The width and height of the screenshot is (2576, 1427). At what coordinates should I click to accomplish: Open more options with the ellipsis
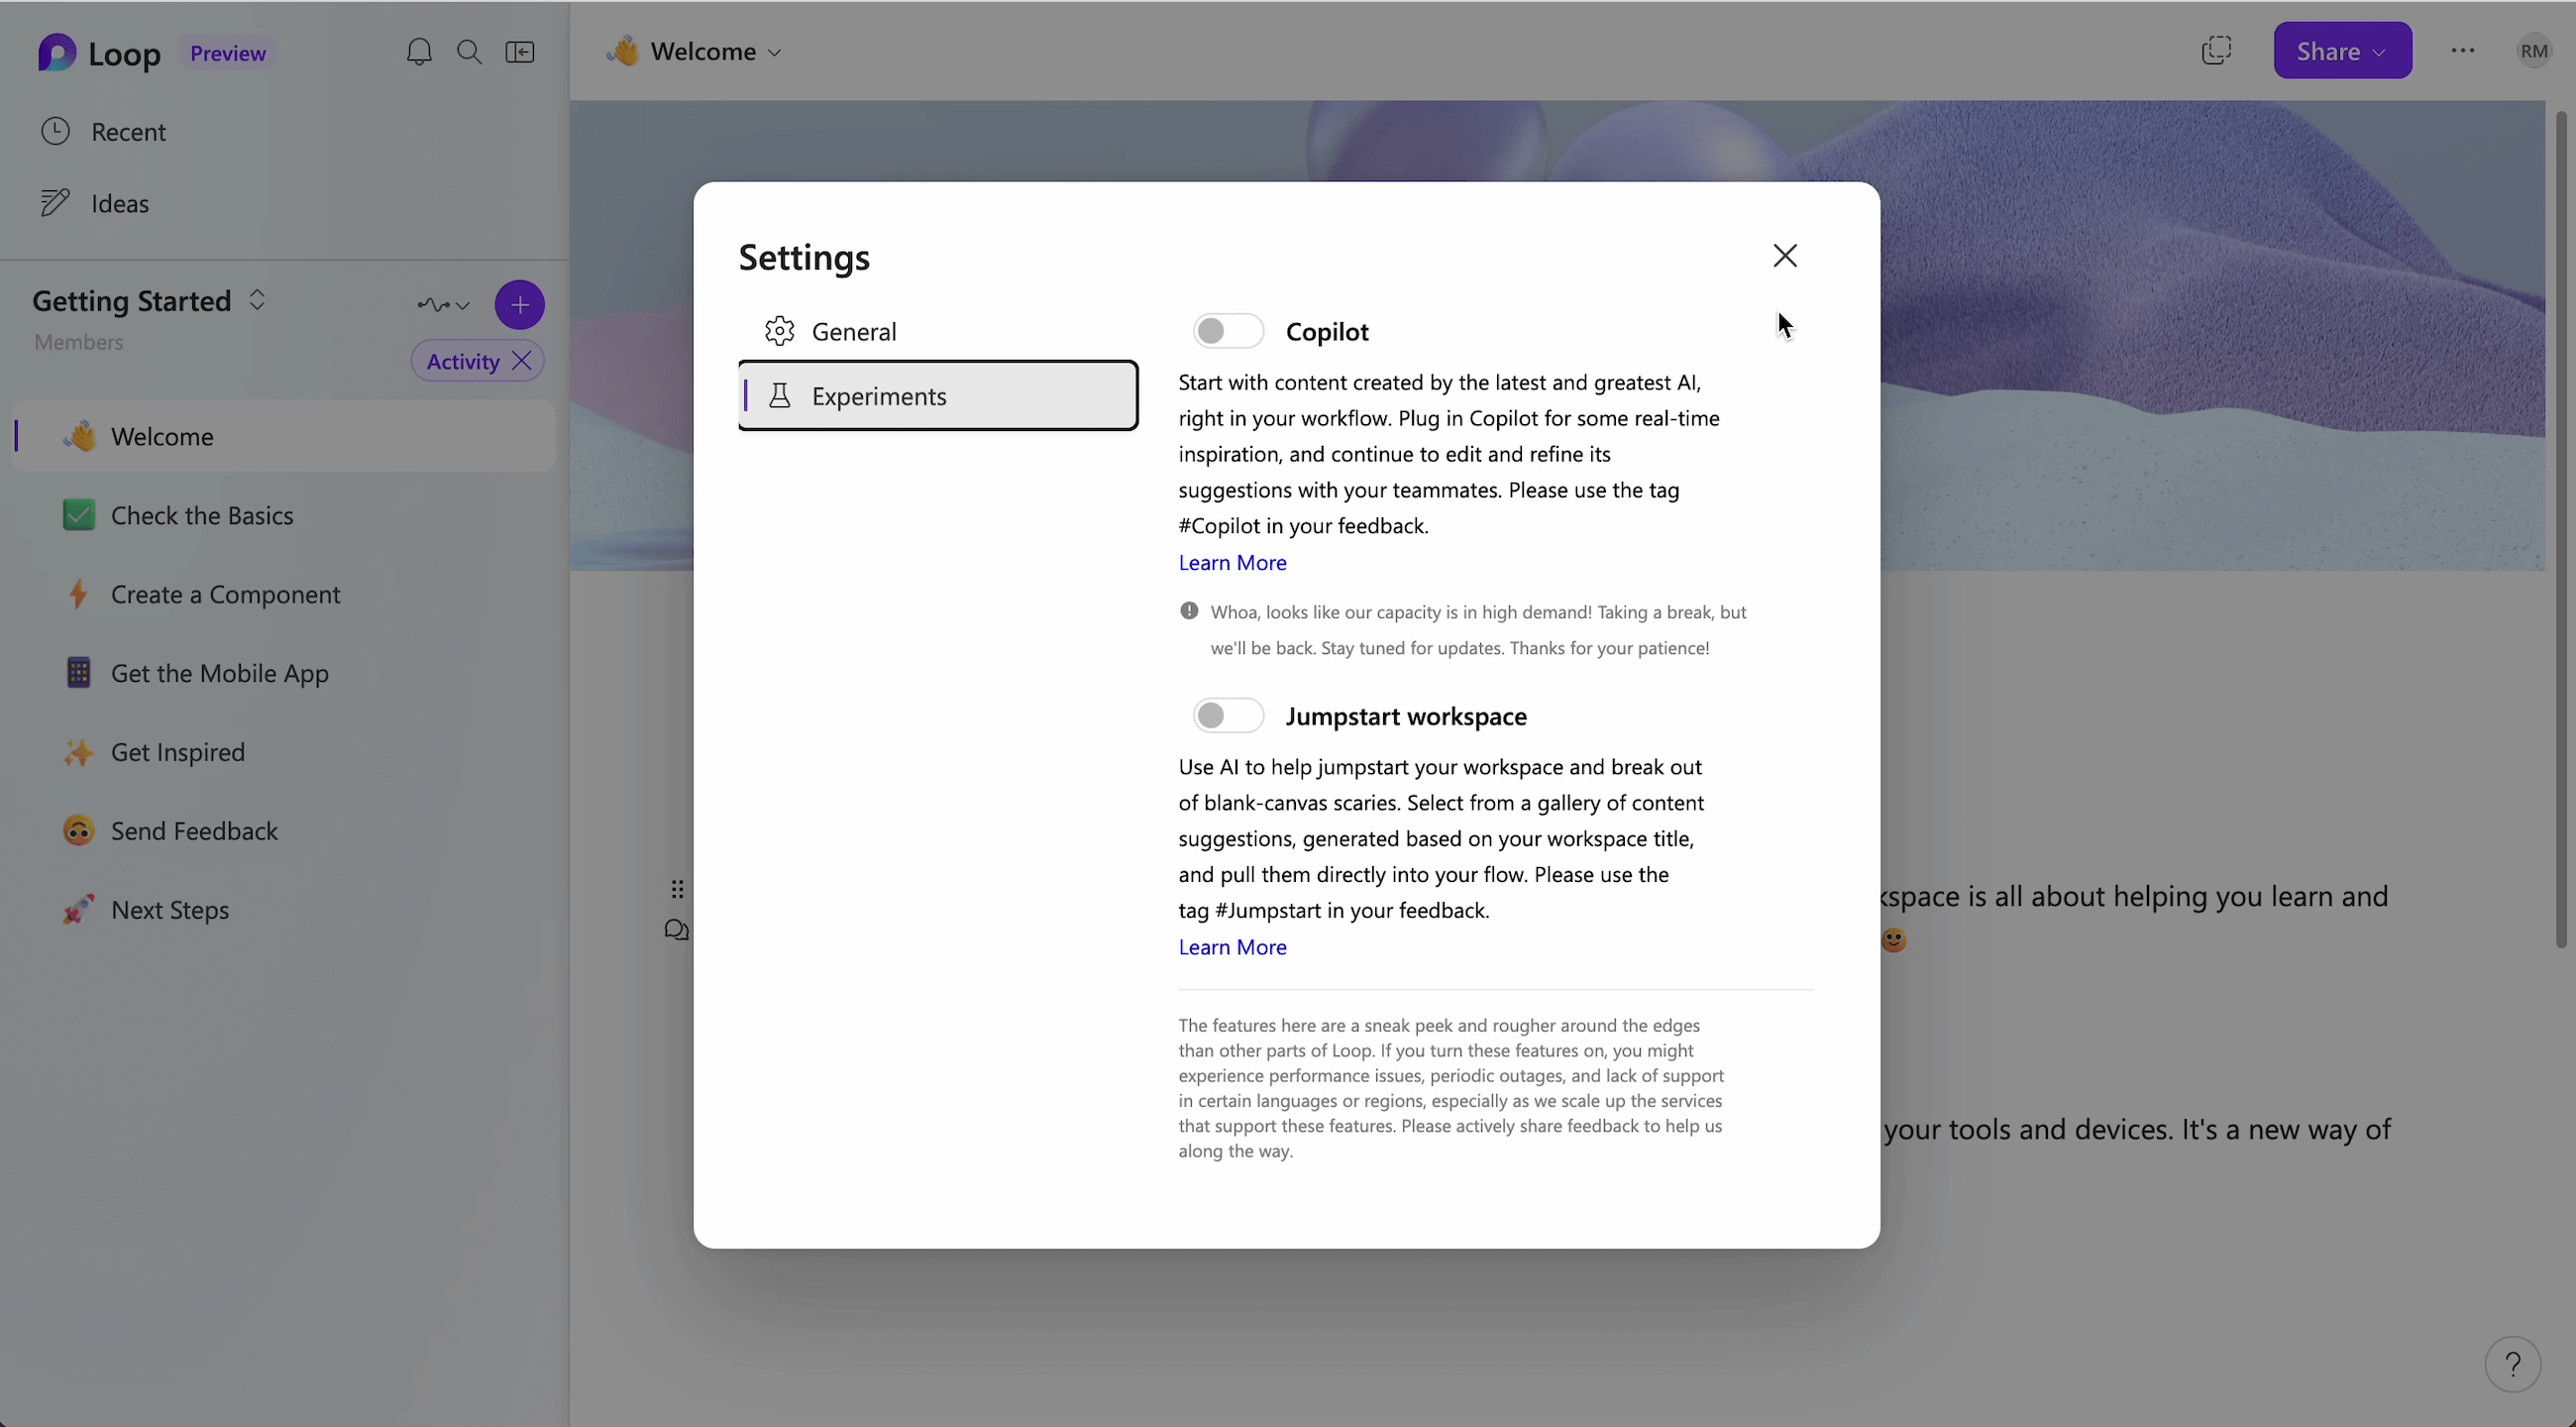(x=2464, y=50)
